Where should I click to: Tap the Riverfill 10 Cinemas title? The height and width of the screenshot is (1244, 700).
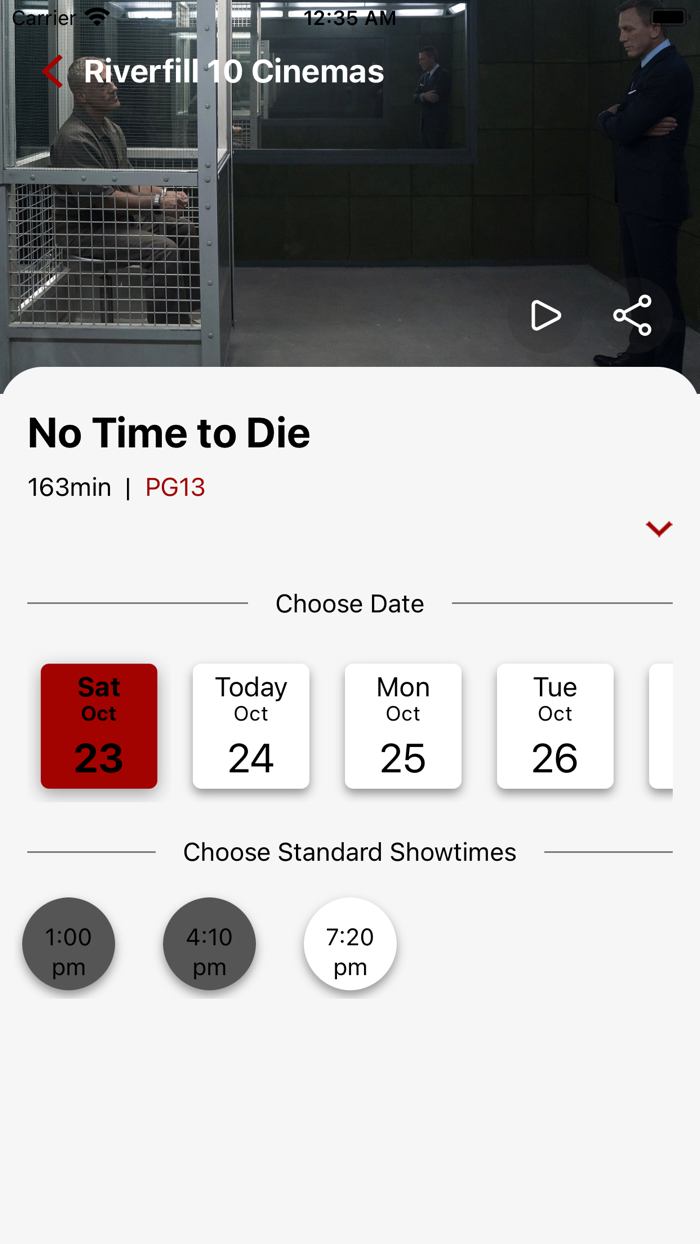[234, 72]
